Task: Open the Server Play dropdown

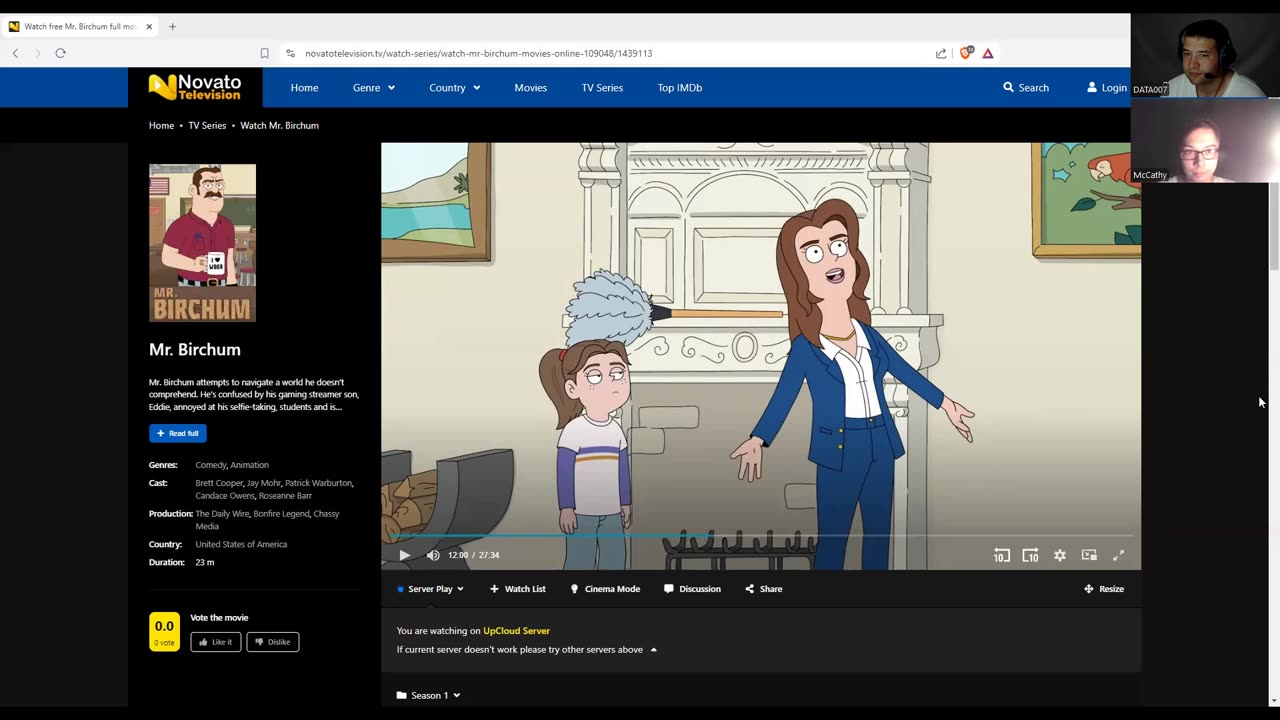Action: pos(431,589)
